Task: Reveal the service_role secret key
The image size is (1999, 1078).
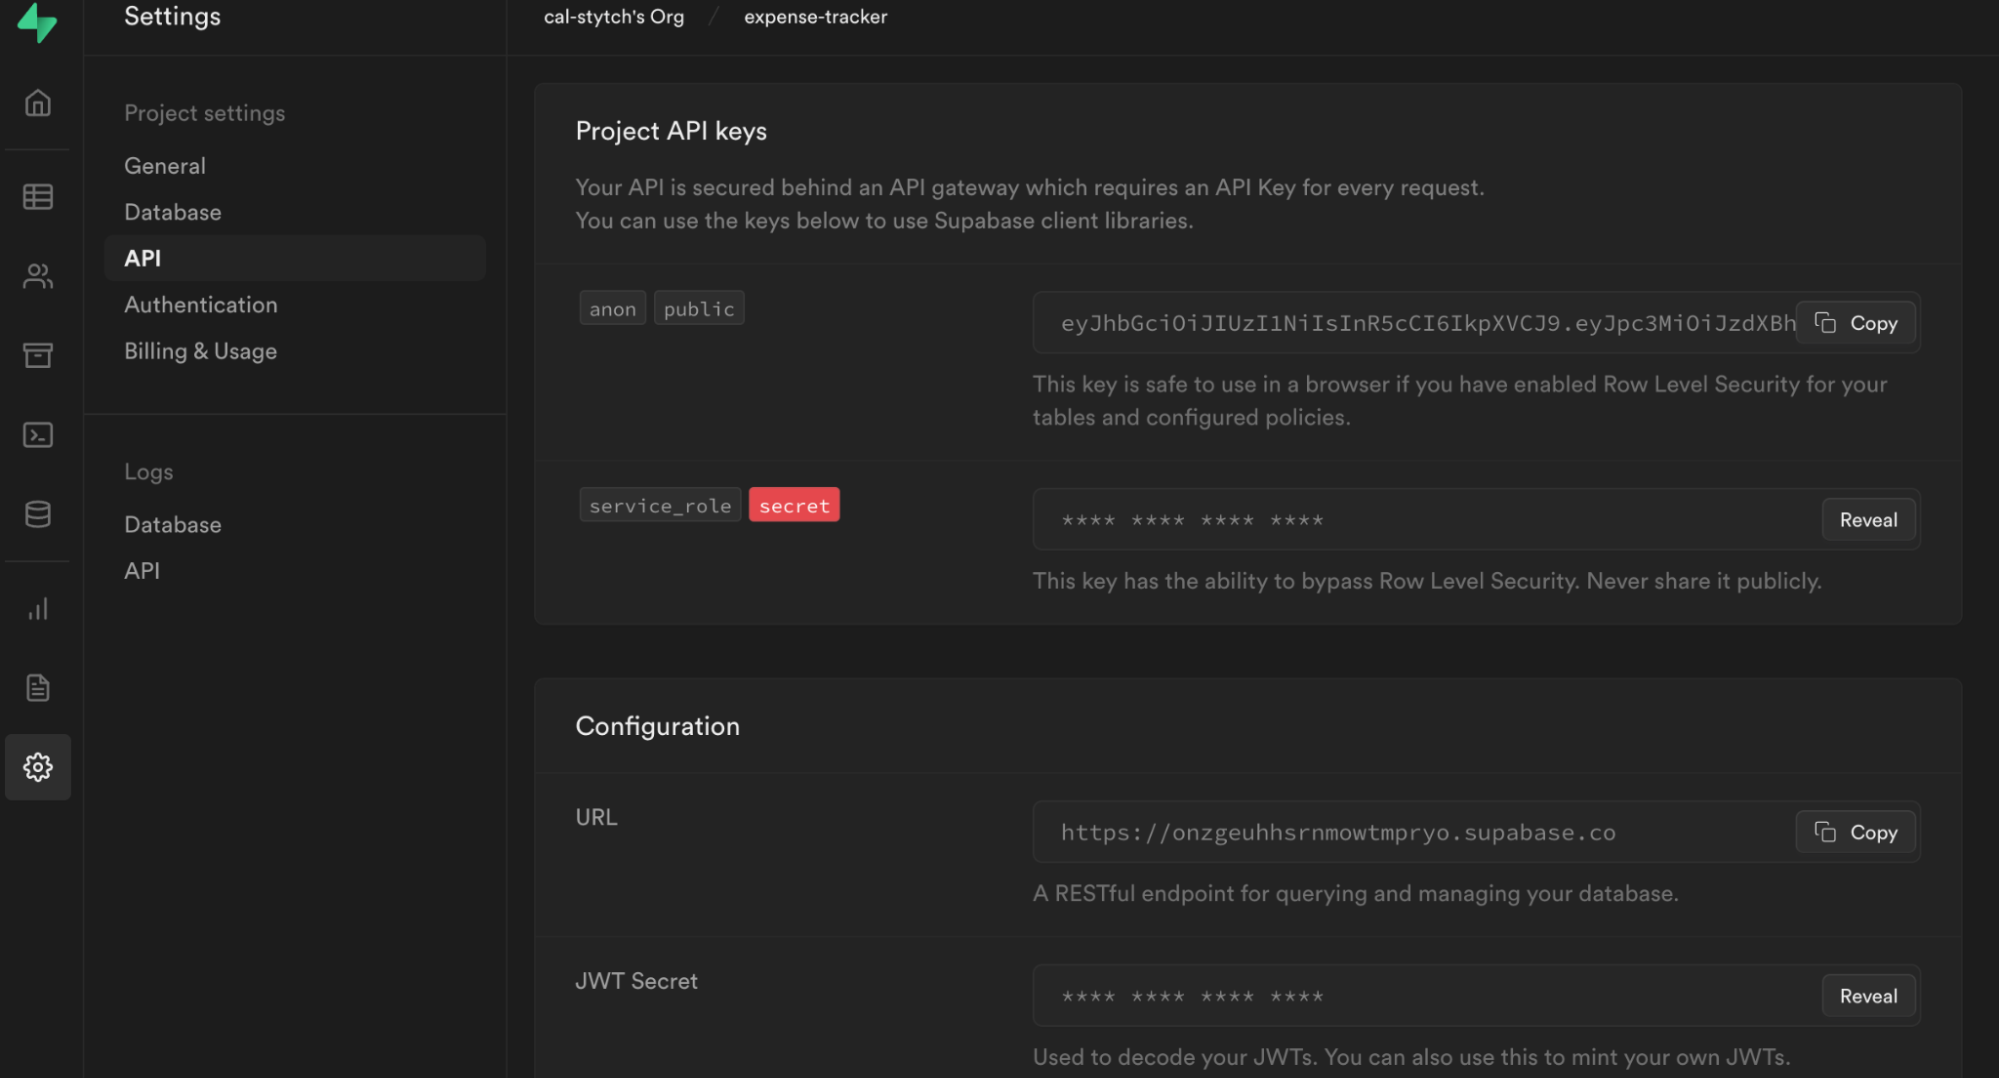Action: point(1868,520)
